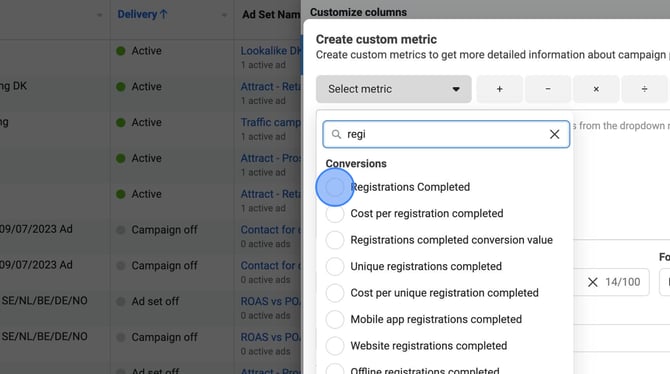Image resolution: width=670 pixels, height=374 pixels.
Task: Click the Create custom metric heading
Action: [376, 39]
